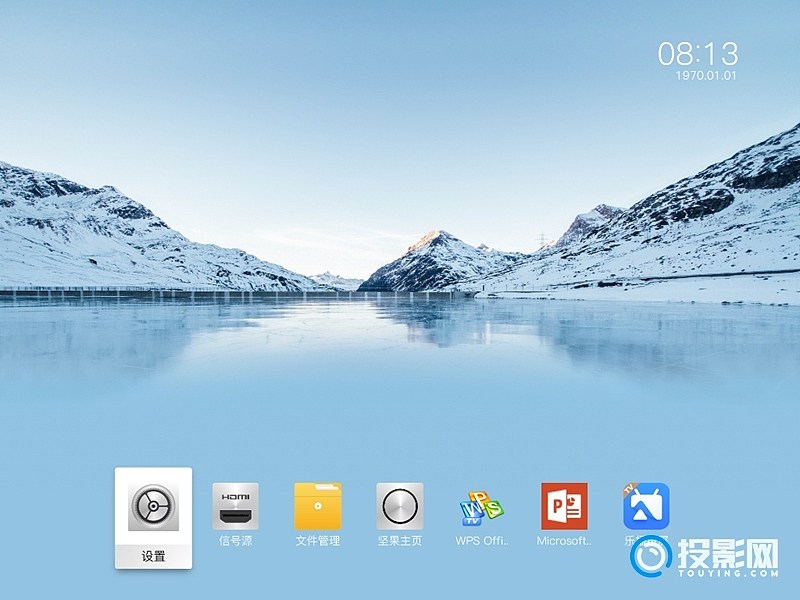Screen dimensions: 800x600
Task: Click the 信号源 label text
Action: click(x=235, y=541)
